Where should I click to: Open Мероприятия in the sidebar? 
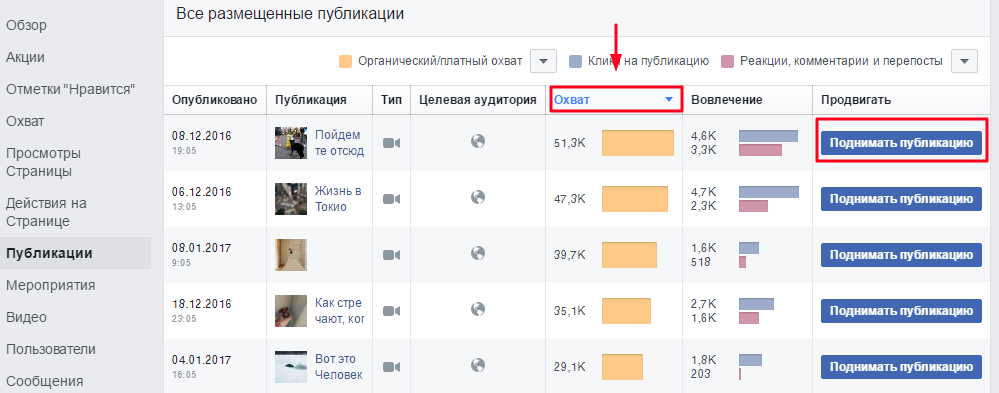pos(50,285)
